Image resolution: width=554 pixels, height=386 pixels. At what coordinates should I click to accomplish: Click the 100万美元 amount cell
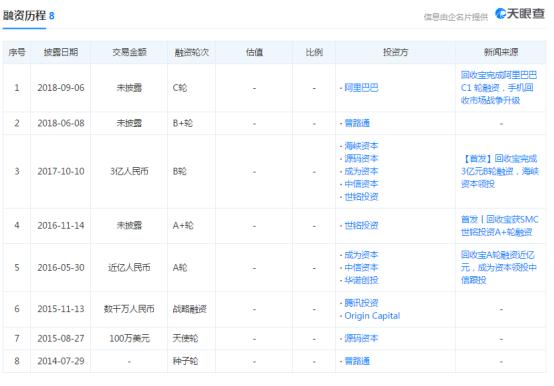pos(129,338)
